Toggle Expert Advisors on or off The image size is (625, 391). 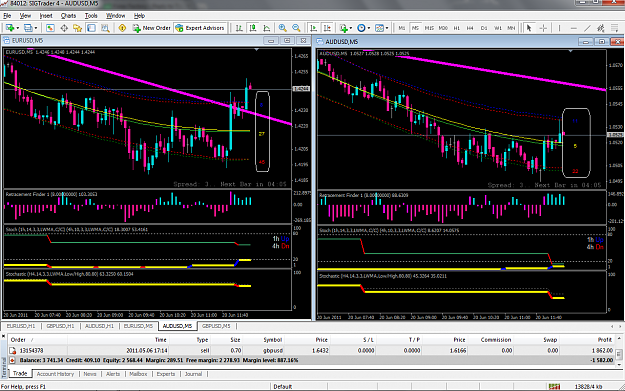[200, 28]
